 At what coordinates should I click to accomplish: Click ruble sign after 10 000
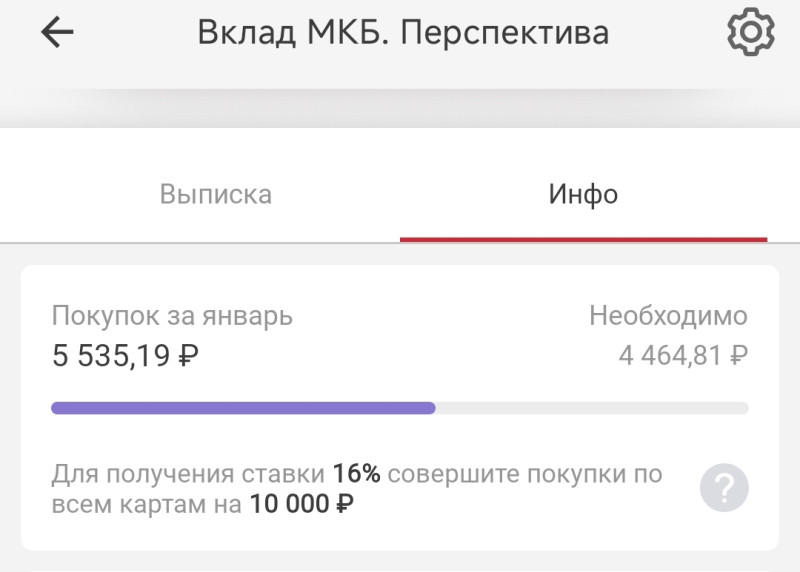pos(342,505)
